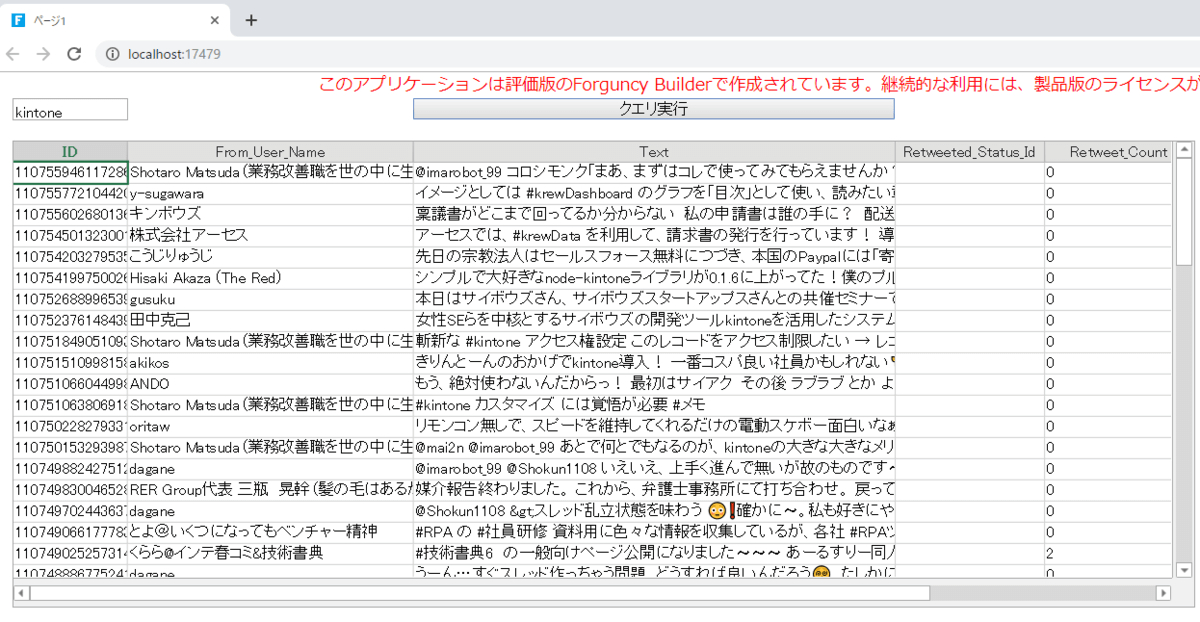Select the キンボウズ user name cell
This screenshot has width=1200, height=622.
pyautogui.click(x=271, y=214)
